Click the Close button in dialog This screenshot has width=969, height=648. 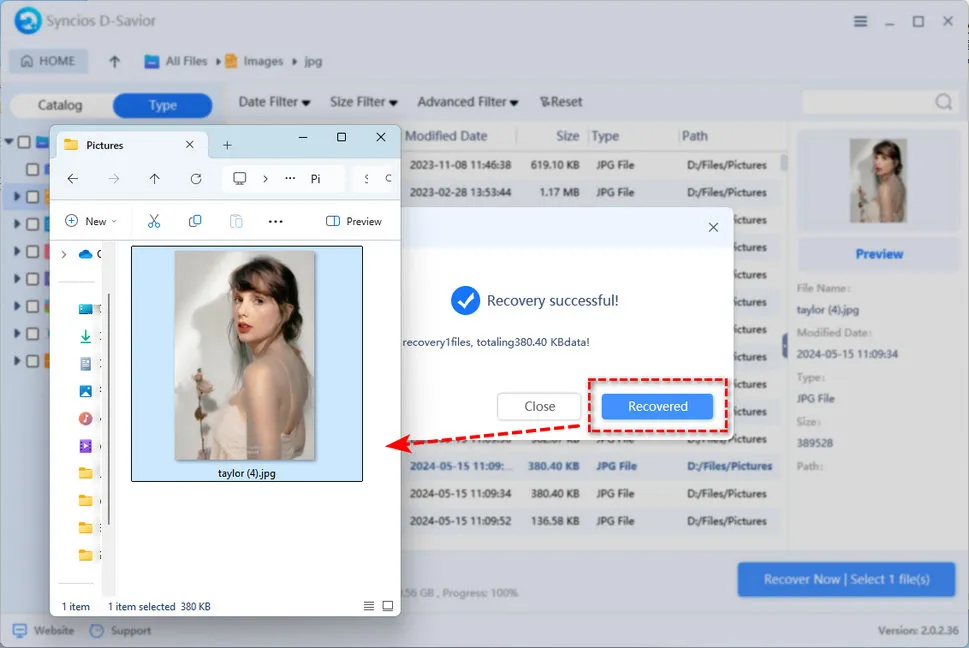click(x=540, y=406)
